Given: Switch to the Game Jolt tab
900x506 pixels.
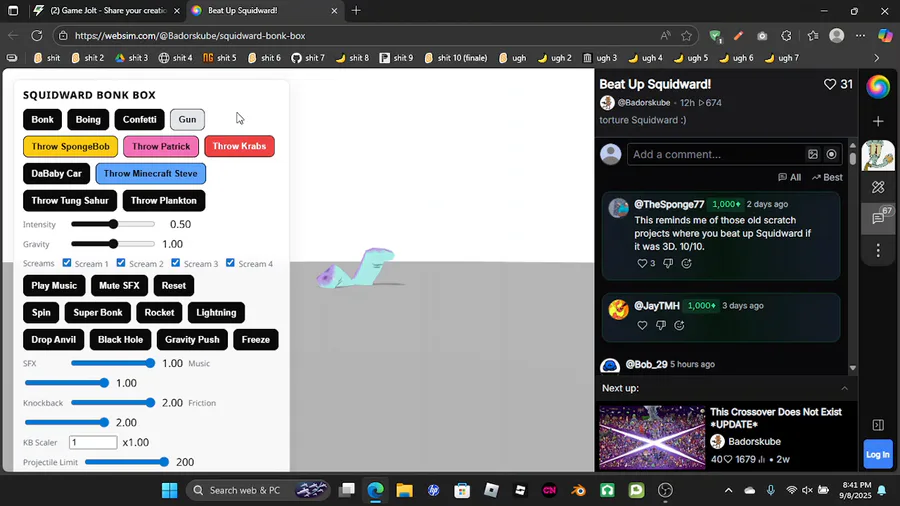Looking at the screenshot, I should (107, 10).
